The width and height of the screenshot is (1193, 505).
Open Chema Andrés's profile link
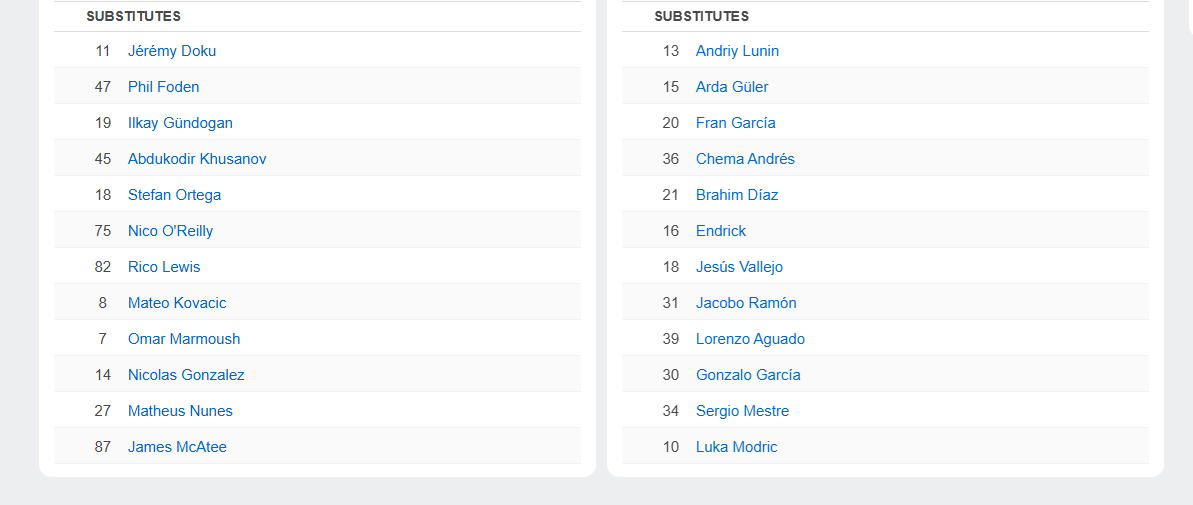[x=745, y=159]
